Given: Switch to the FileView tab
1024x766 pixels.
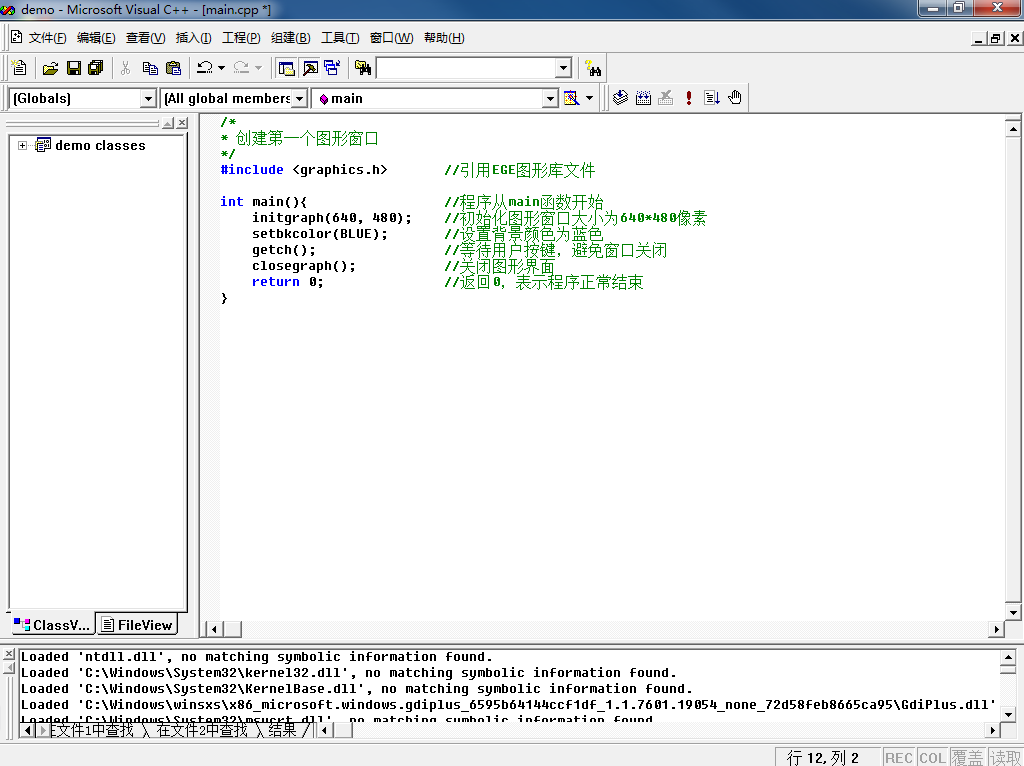Looking at the screenshot, I should (137, 625).
